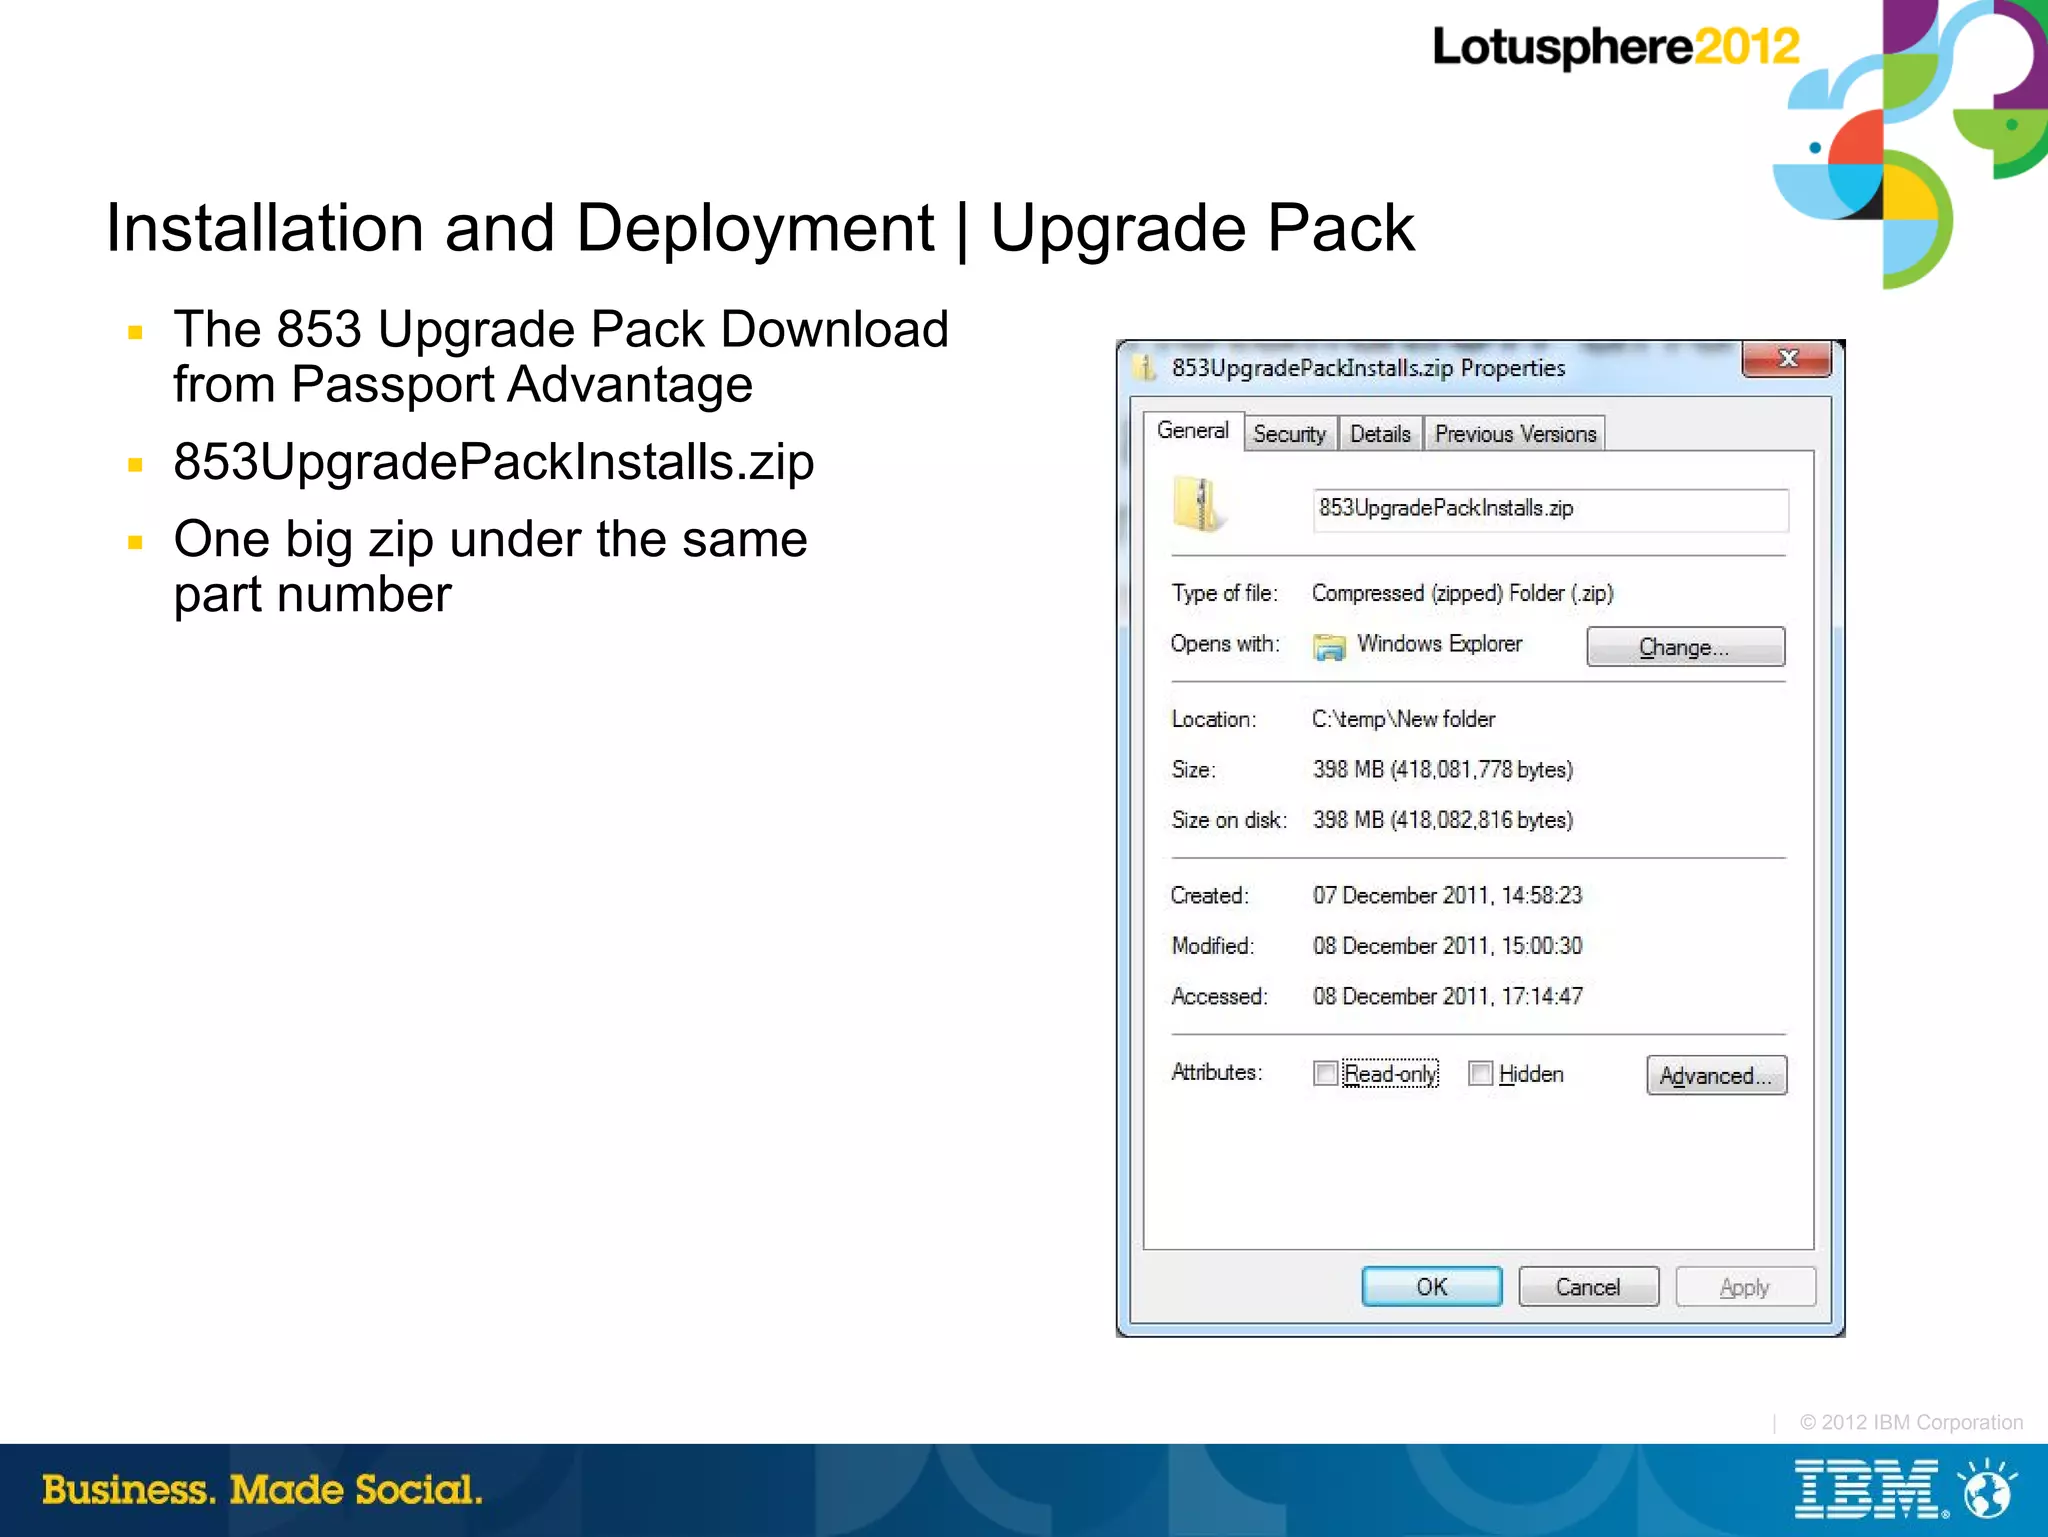The image size is (2048, 1537).
Task: Switch to the Previous Versions tab
Action: pos(1515,434)
